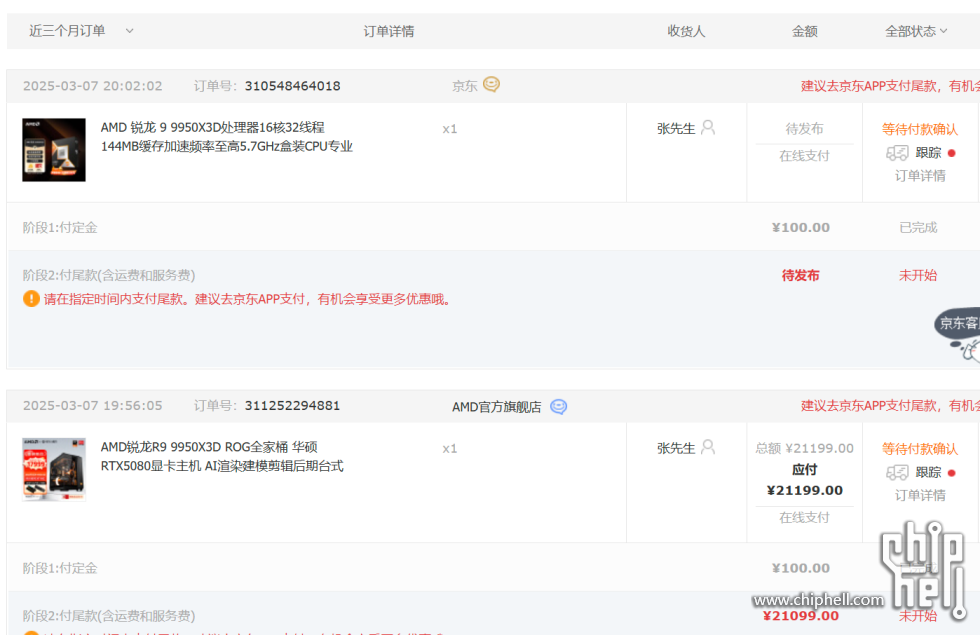The image size is (980, 635).
Task: Click 订单详情 link for order 310548464018
Action: pos(920,176)
